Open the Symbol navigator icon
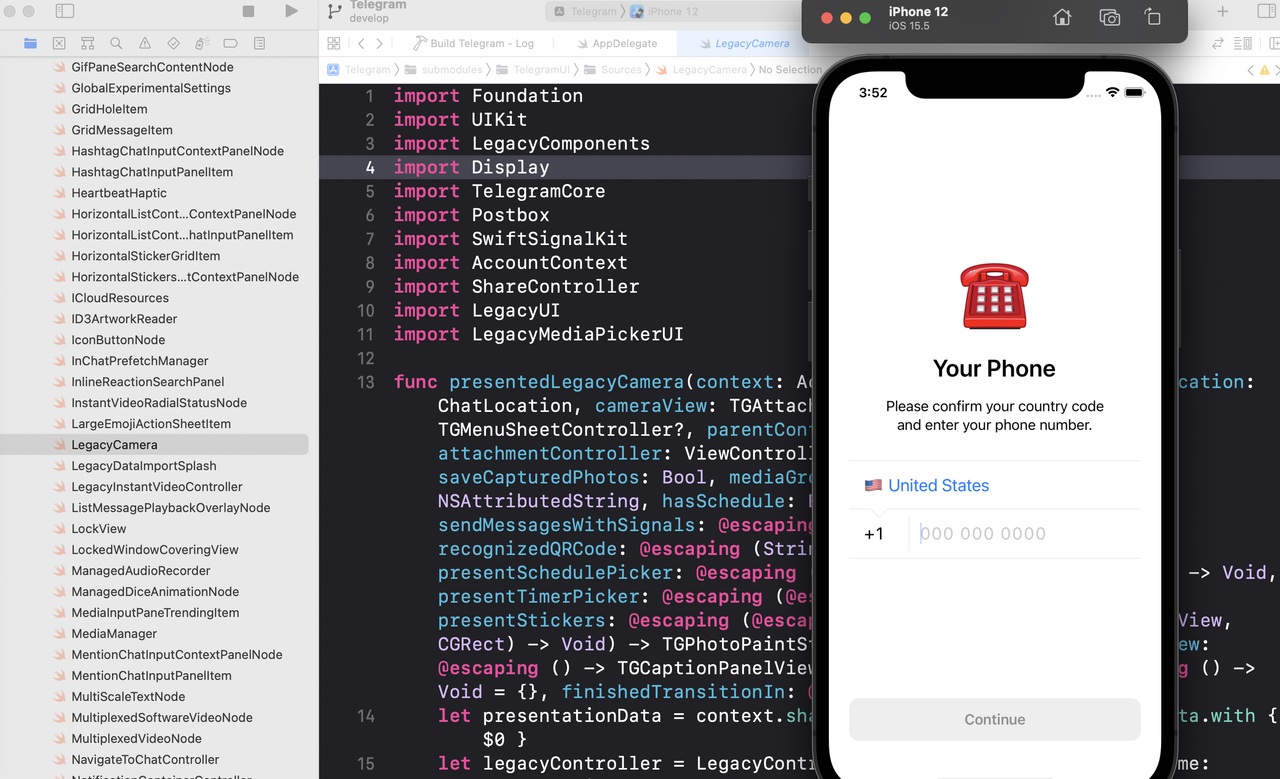The height and width of the screenshot is (779, 1280). pos(88,43)
